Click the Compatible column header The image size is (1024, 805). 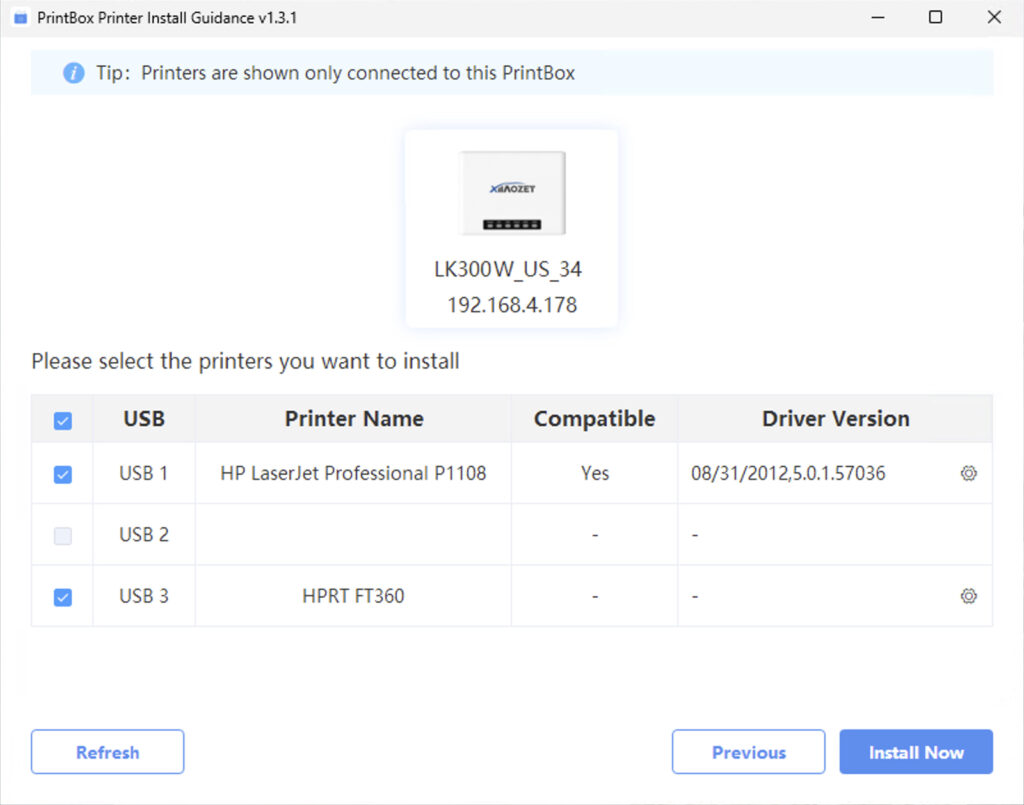click(x=594, y=419)
